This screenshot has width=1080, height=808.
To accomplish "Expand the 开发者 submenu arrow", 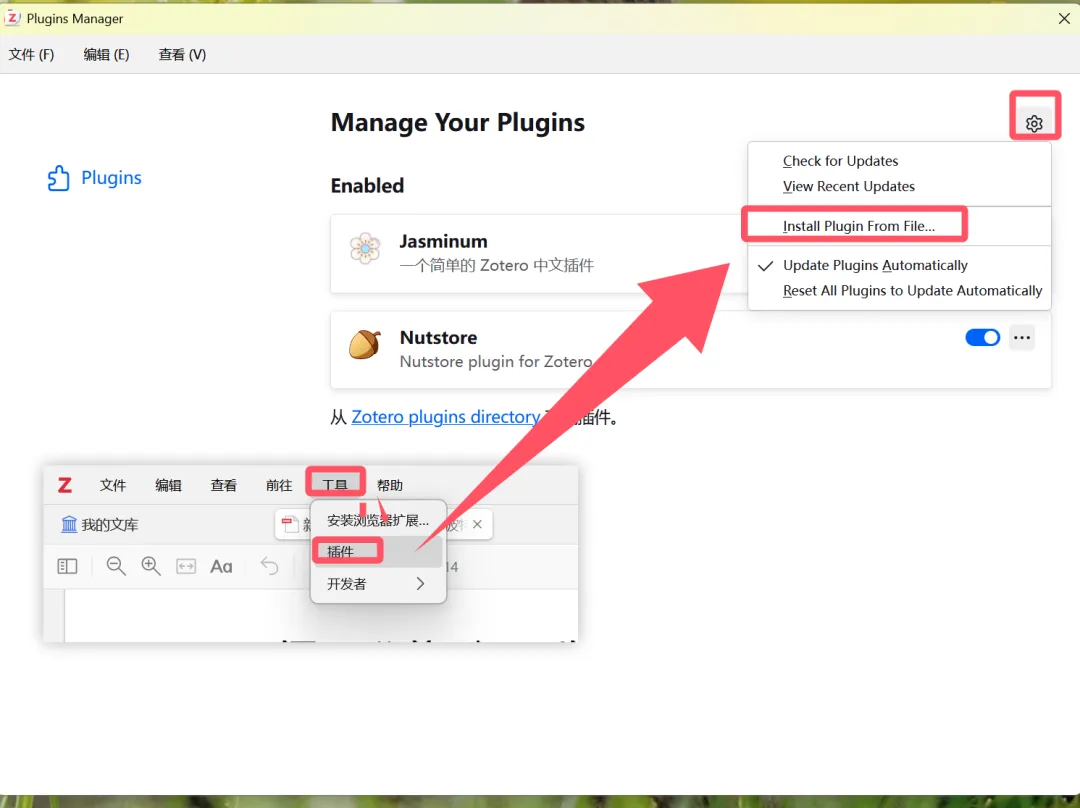I will 420,584.
